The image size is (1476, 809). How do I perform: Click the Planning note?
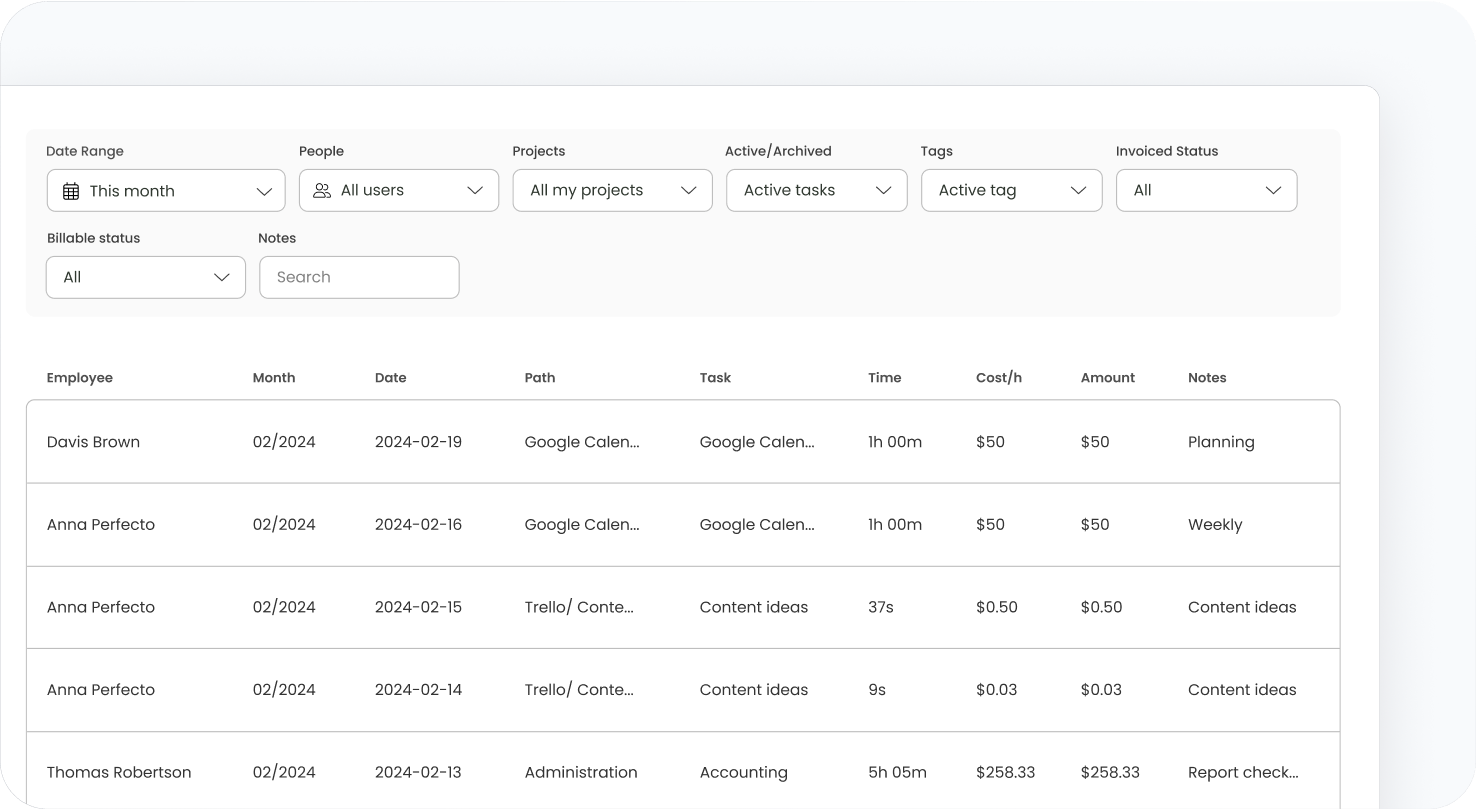tap(1221, 442)
